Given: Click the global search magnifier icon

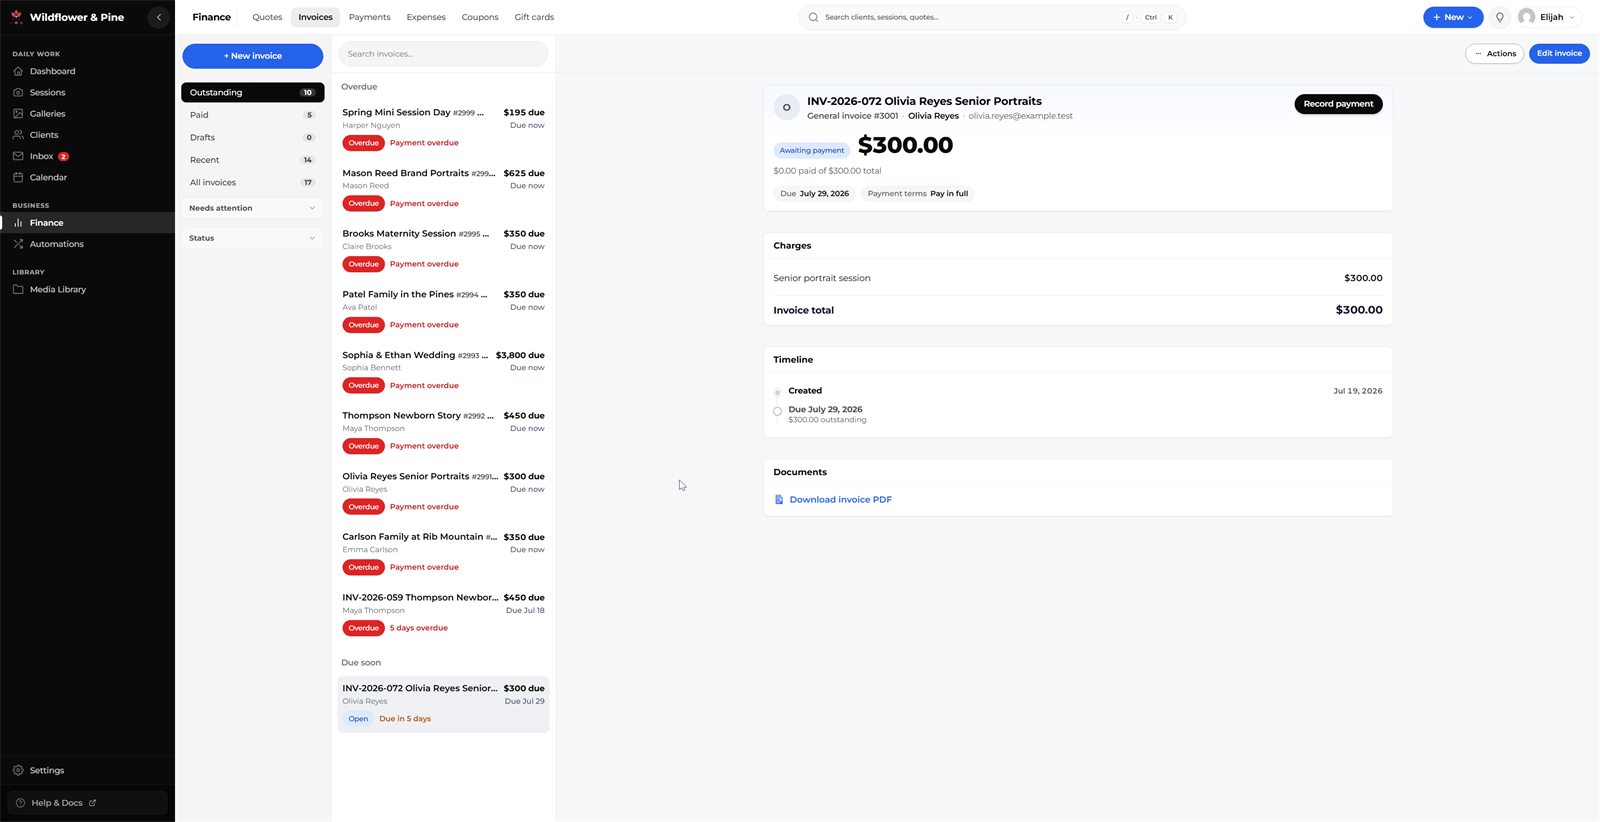Looking at the screenshot, I should 813,17.
